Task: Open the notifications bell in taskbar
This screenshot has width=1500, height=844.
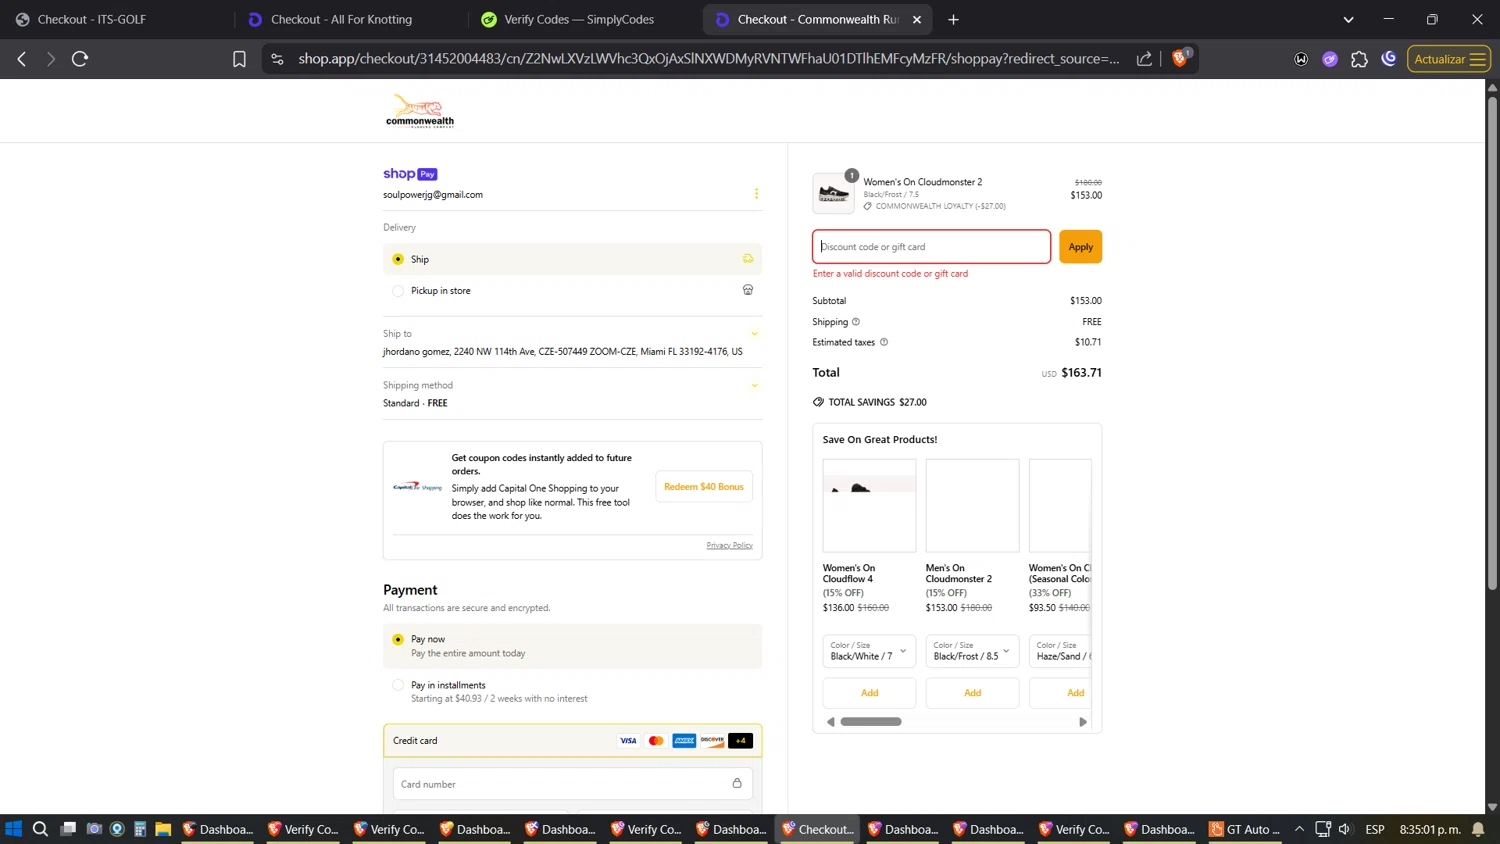Action: [x=1478, y=829]
